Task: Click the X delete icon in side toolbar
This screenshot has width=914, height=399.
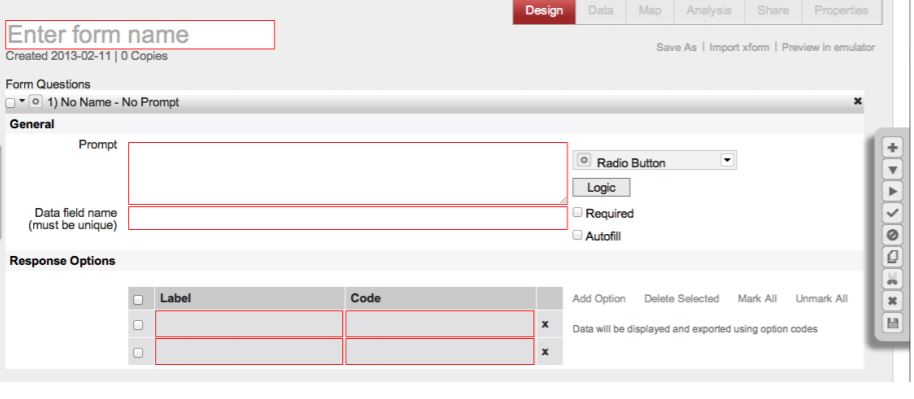Action: (891, 301)
